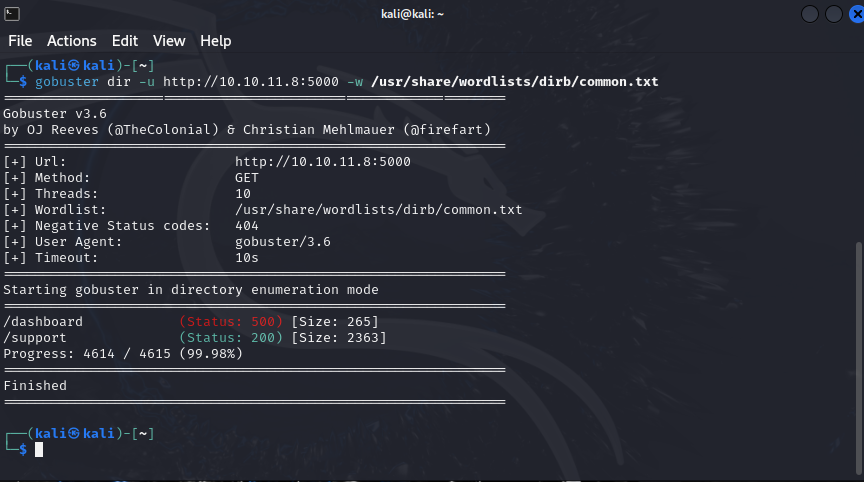Click the /dashboard result line
The width and height of the screenshot is (864, 482).
191,322
